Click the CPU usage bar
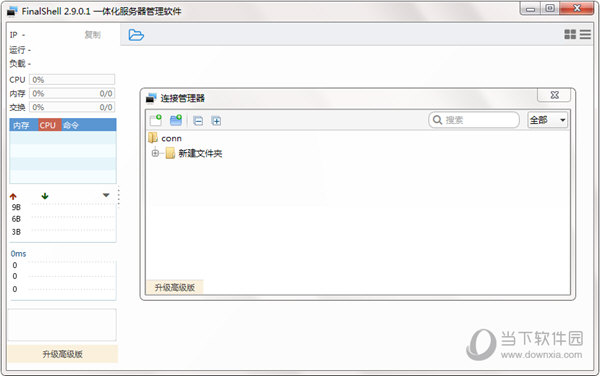This screenshot has width=600, height=376. [72, 80]
